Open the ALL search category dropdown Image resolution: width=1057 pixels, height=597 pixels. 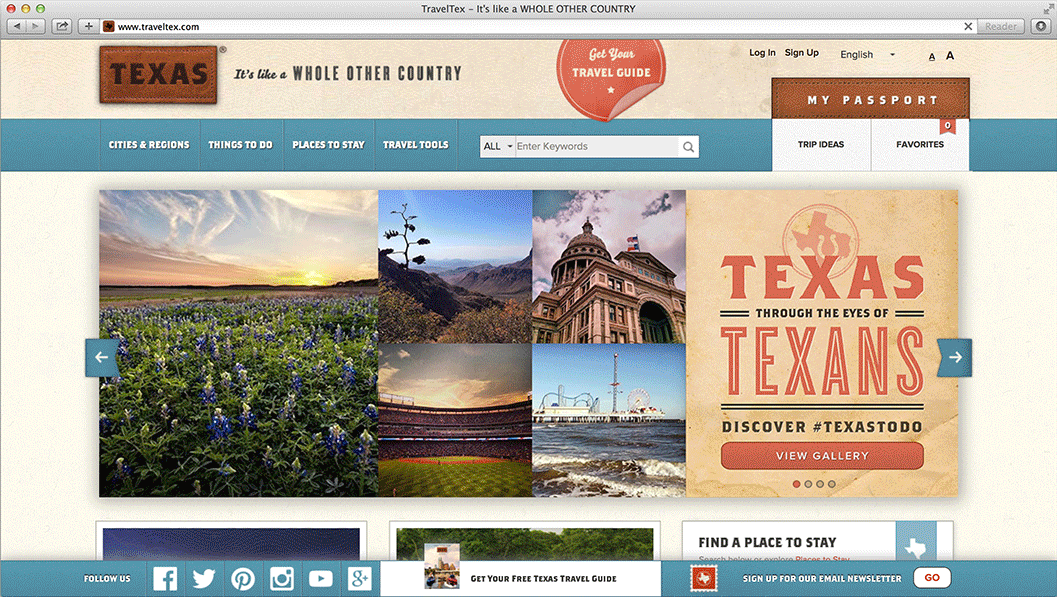tap(496, 146)
